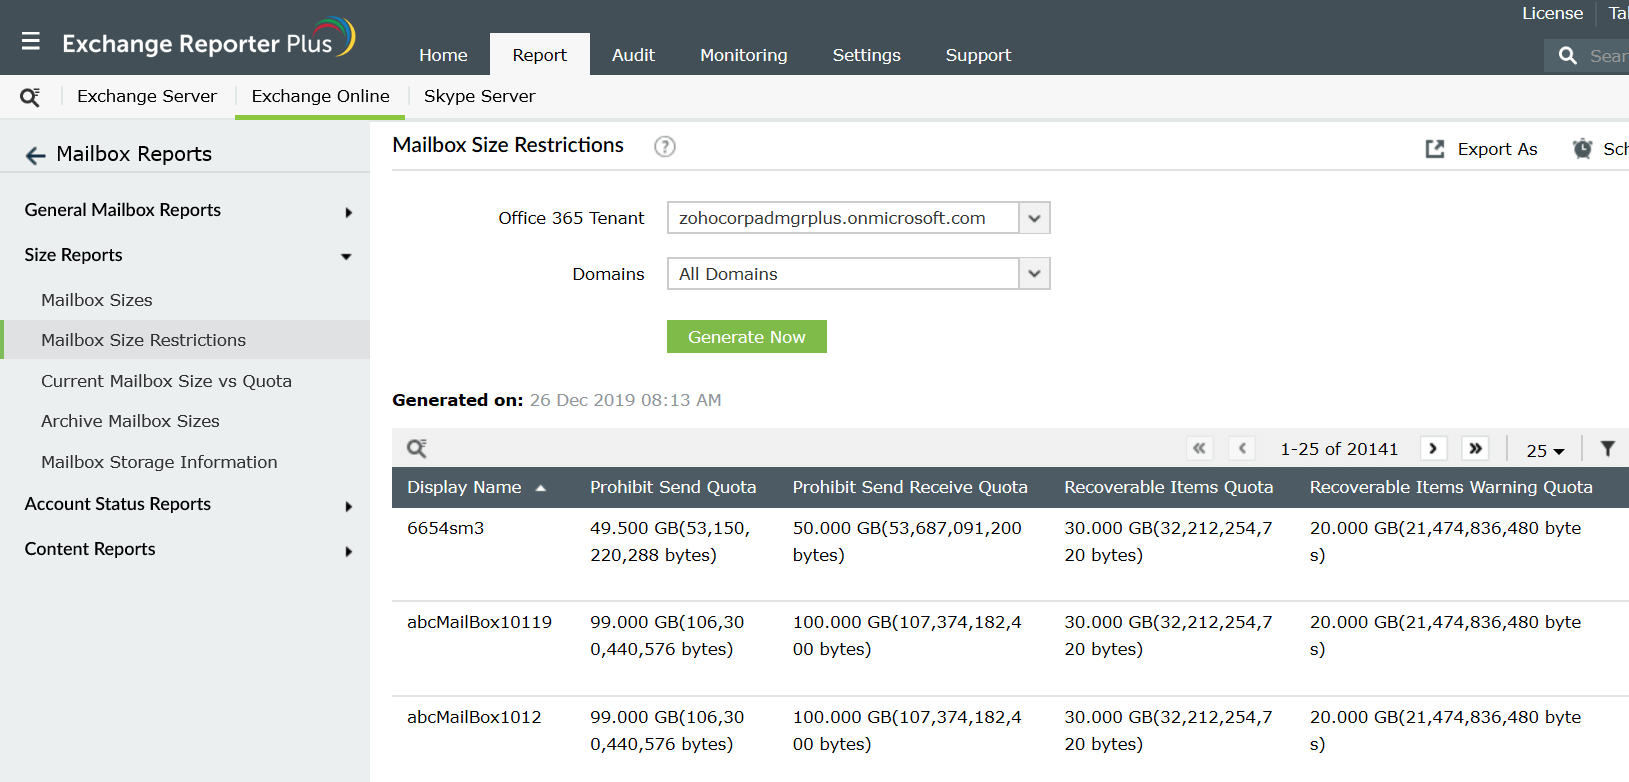Image resolution: width=1629 pixels, height=782 pixels.
Task: Click the Export As icon
Action: click(x=1435, y=149)
